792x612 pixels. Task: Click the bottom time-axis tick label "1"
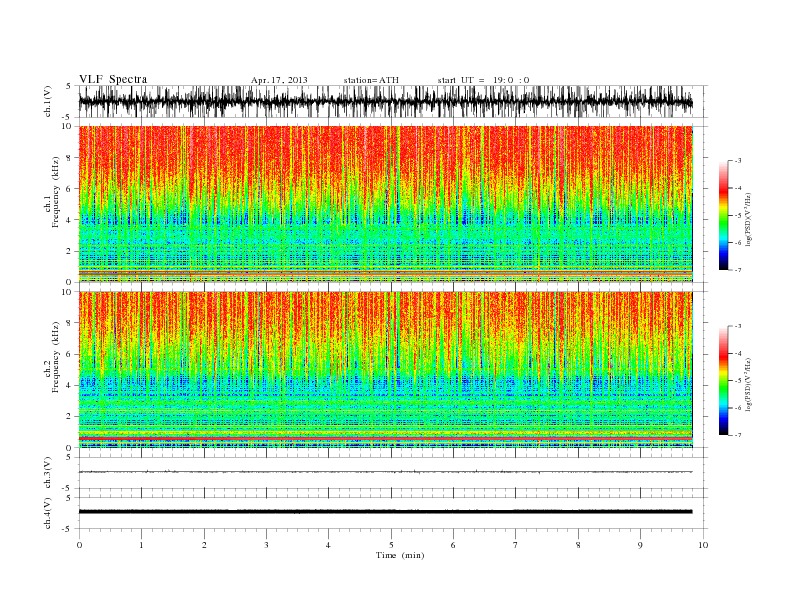coord(141,545)
